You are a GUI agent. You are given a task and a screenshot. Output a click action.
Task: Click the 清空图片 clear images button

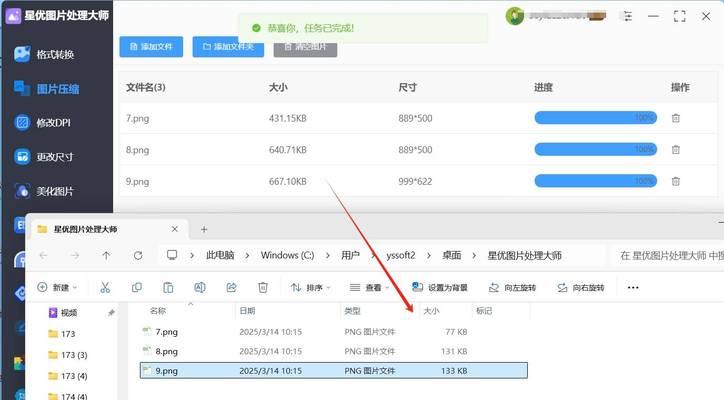pyautogui.click(x=305, y=48)
